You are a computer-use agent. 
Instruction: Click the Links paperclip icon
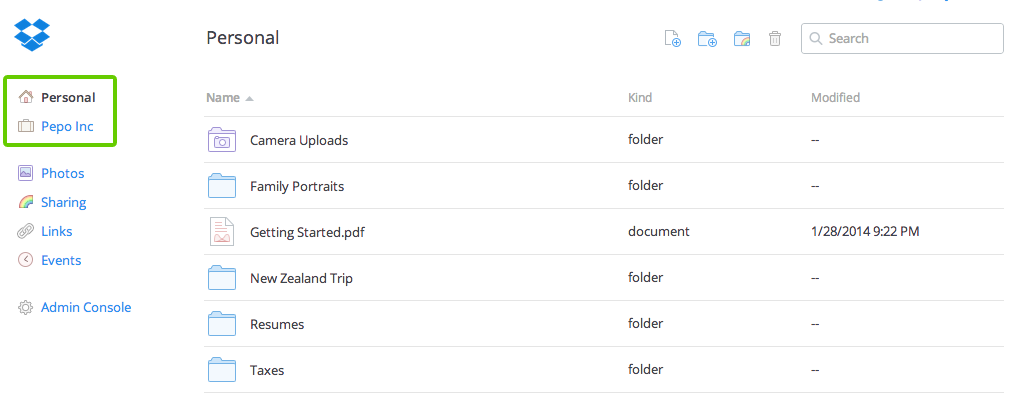[26, 231]
